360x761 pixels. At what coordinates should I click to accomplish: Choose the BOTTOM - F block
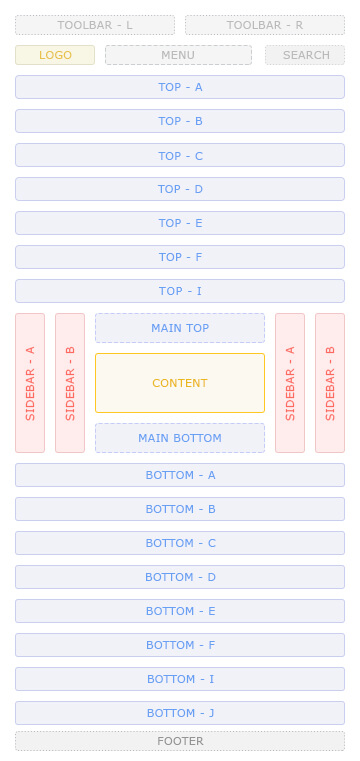(x=180, y=645)
